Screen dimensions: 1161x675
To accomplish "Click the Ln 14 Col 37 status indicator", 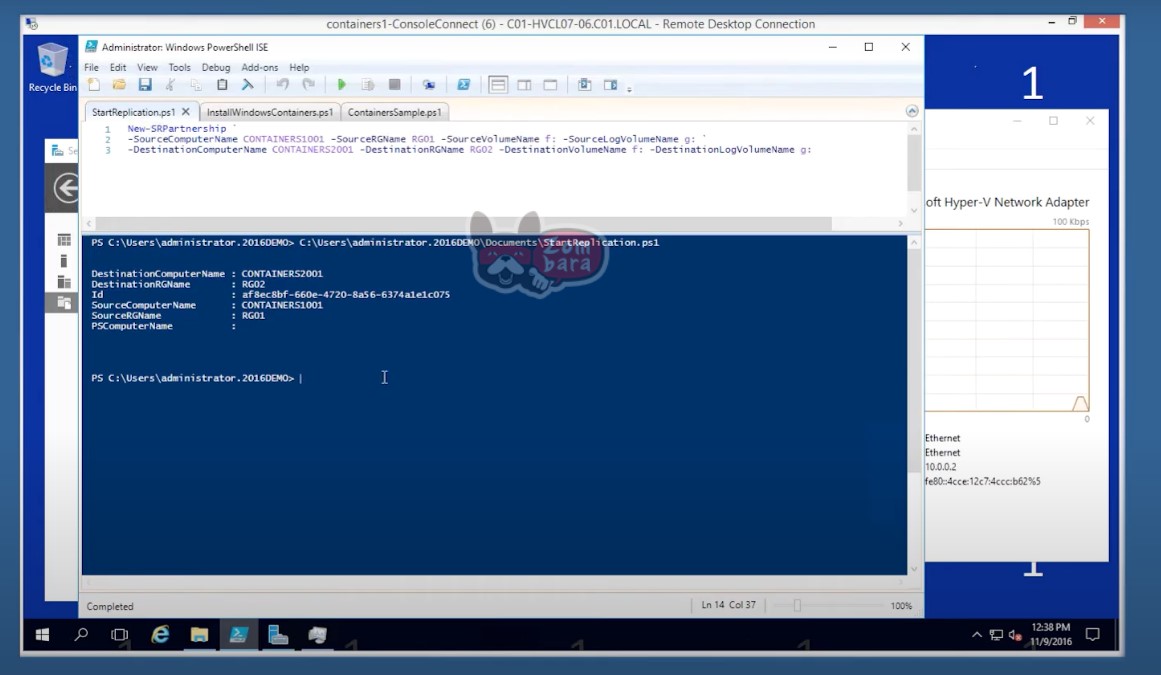I will coord(729,605).
